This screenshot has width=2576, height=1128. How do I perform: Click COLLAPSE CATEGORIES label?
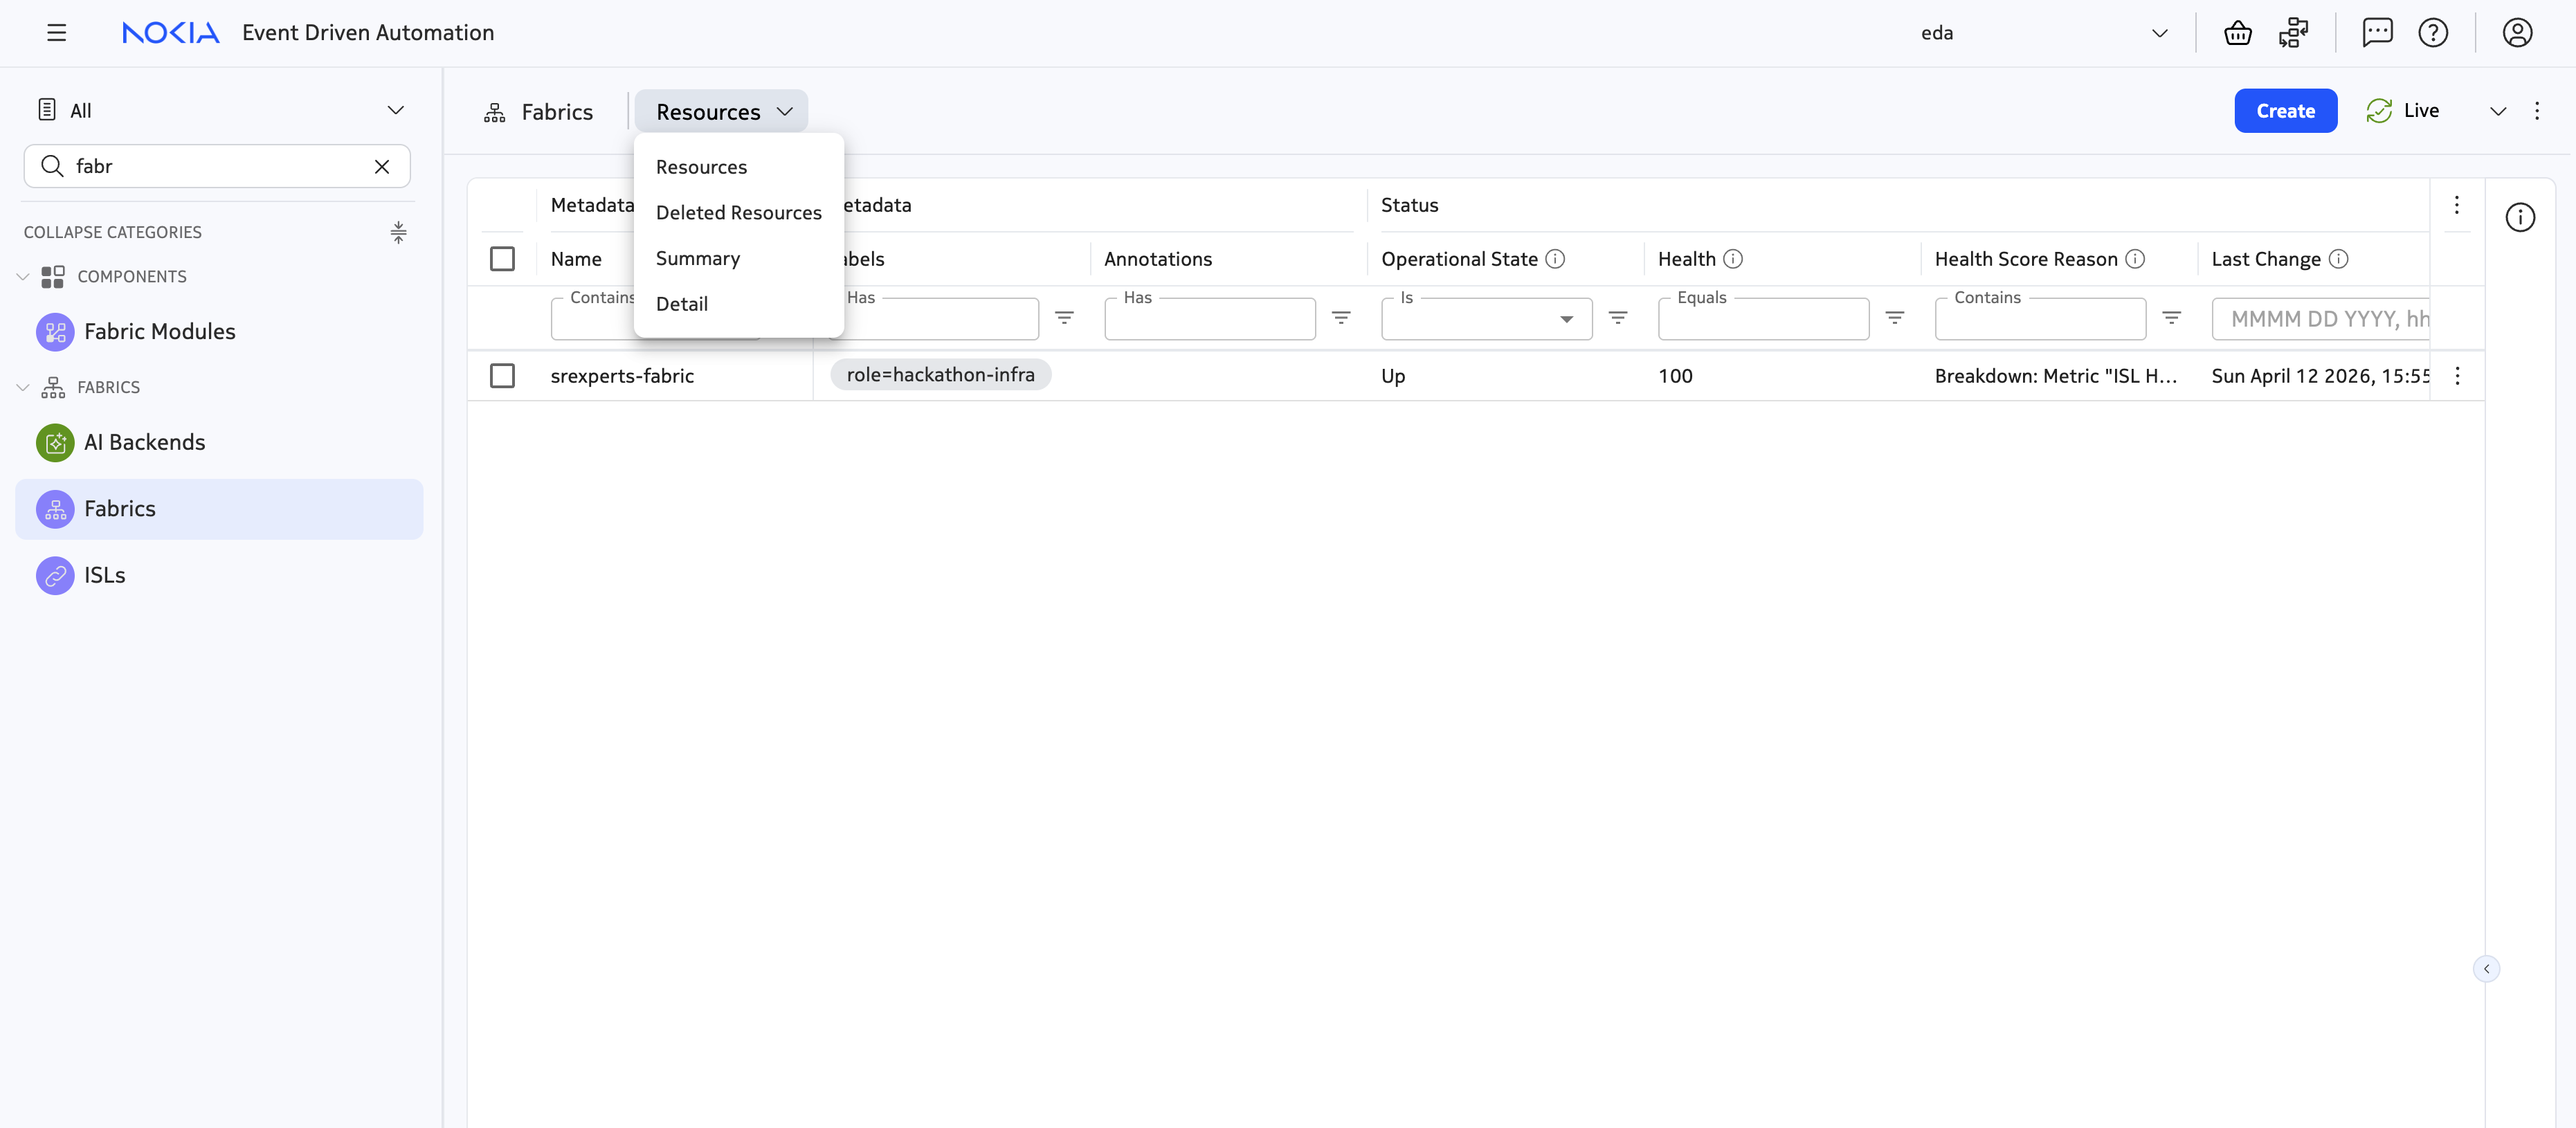[x=112, y=232]
